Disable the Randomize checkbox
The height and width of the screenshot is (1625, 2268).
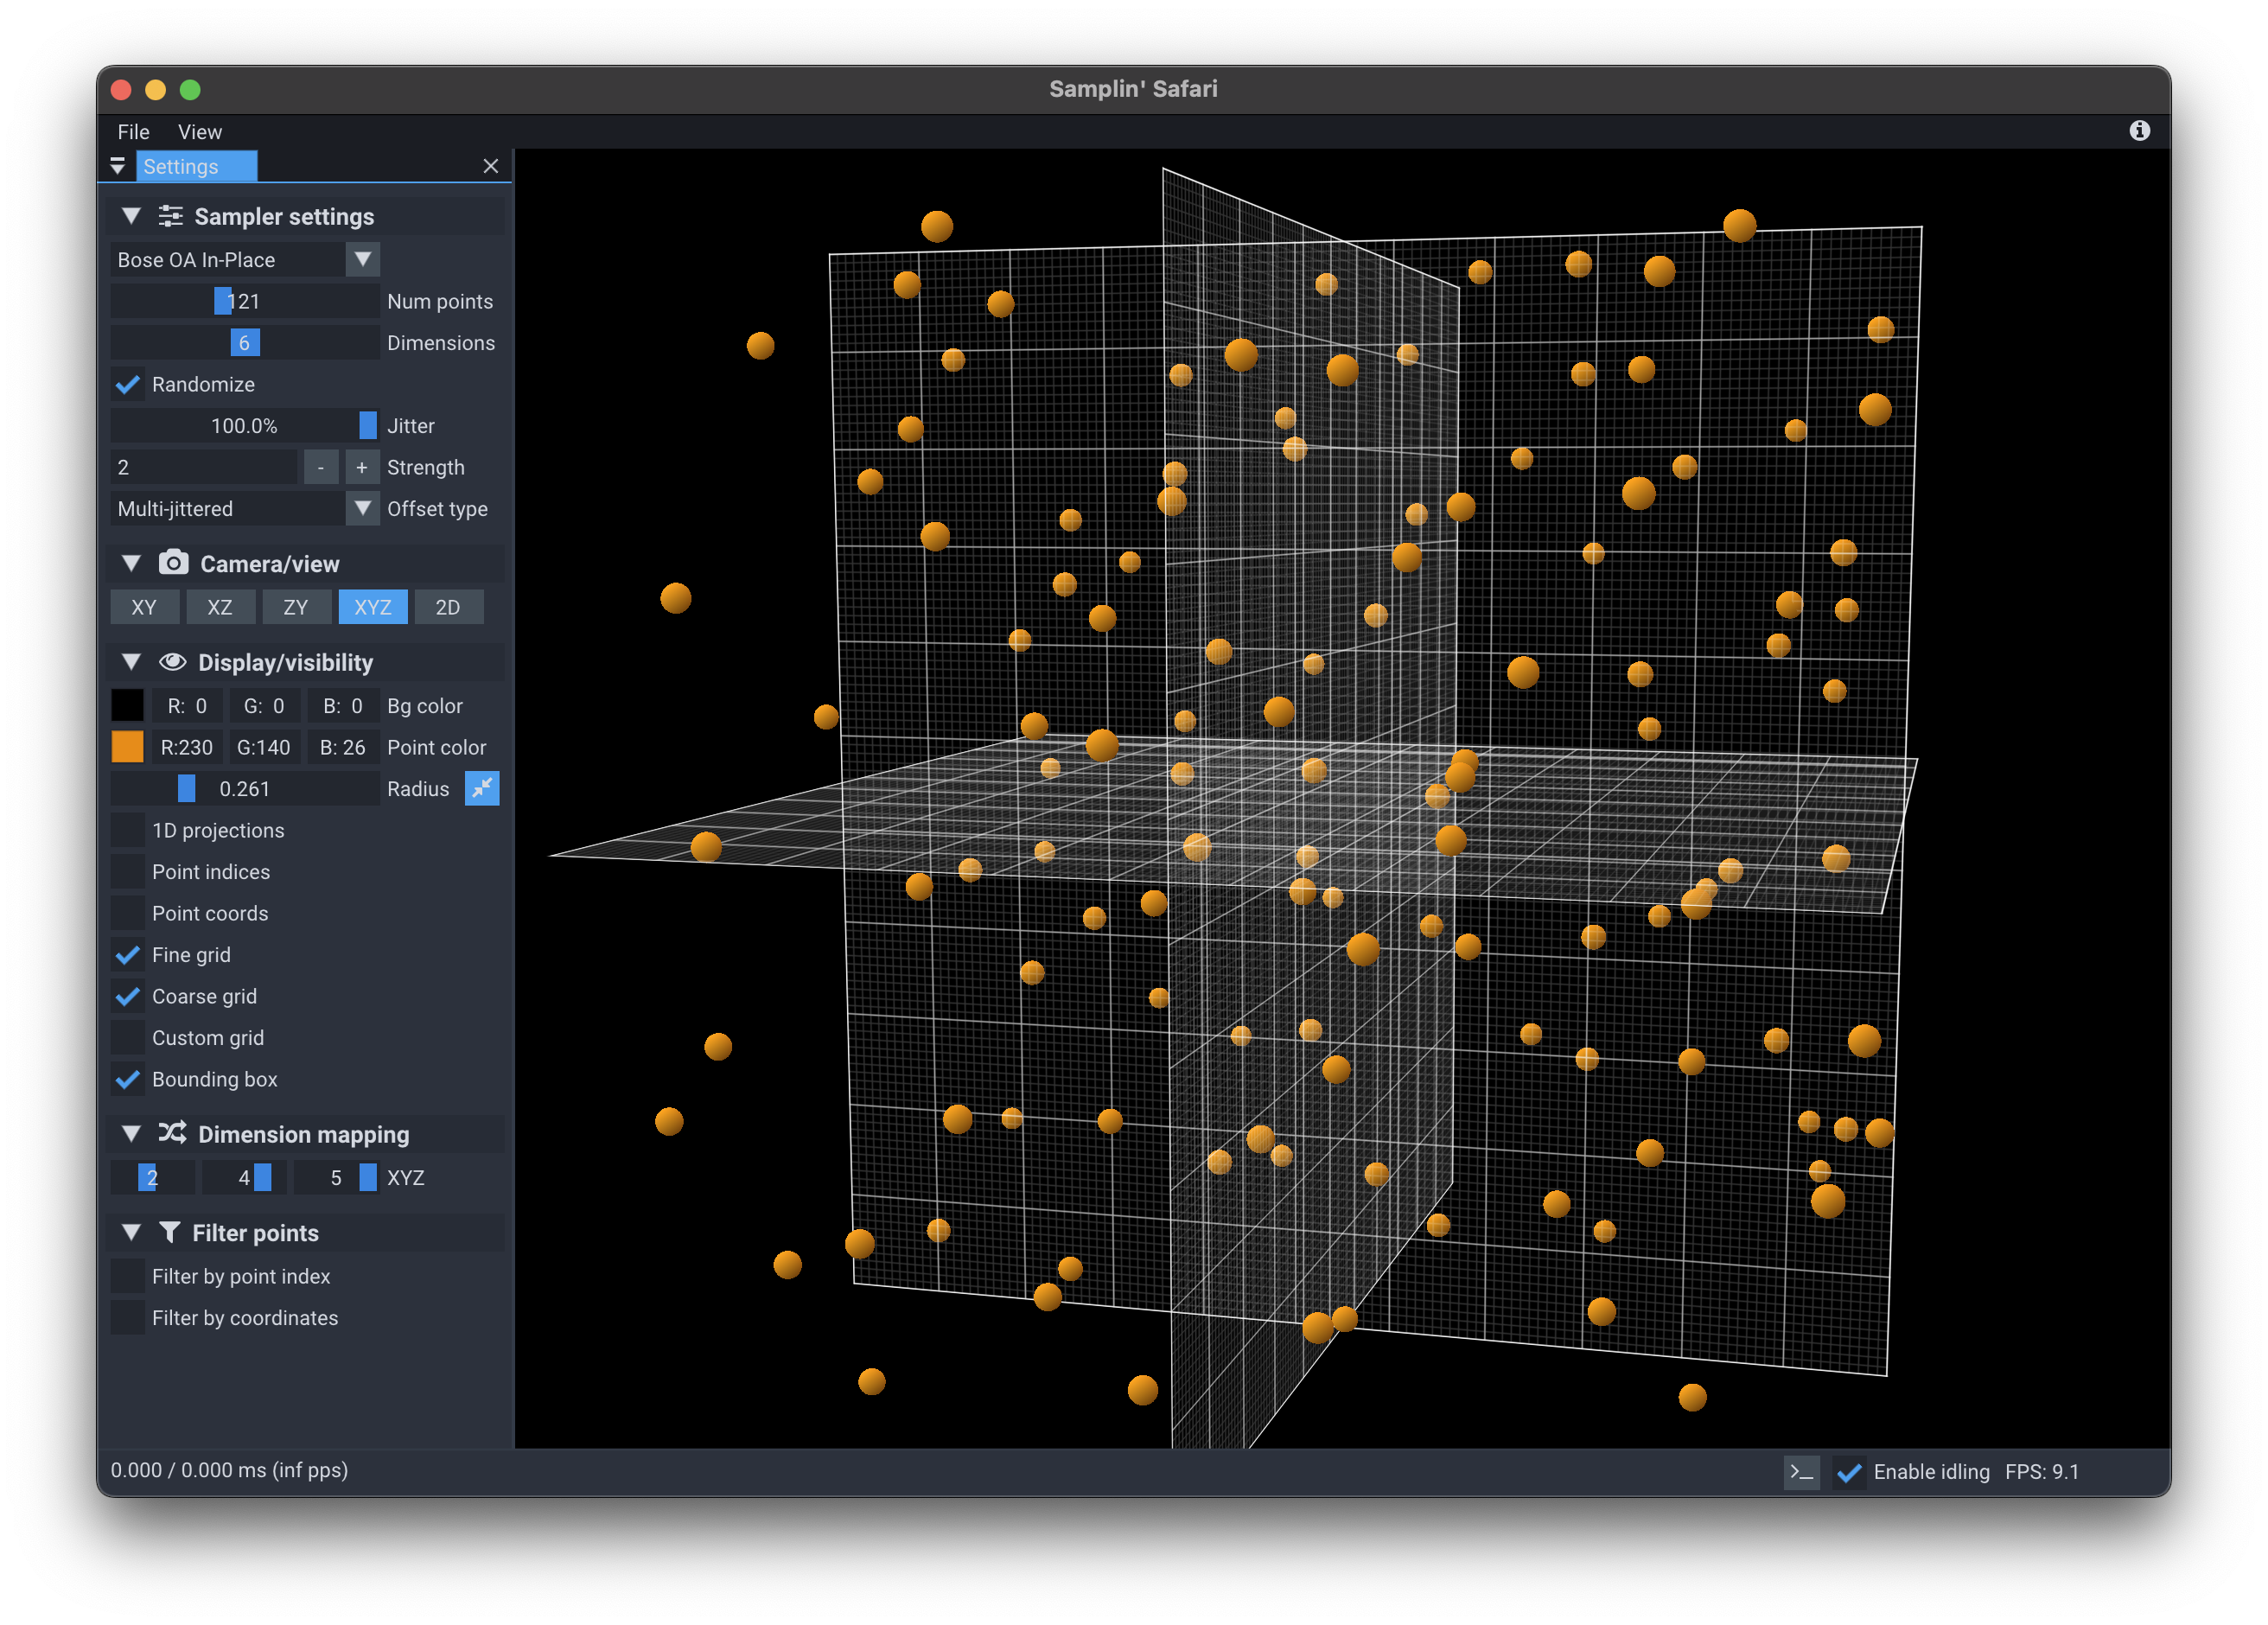pos(128,385)
